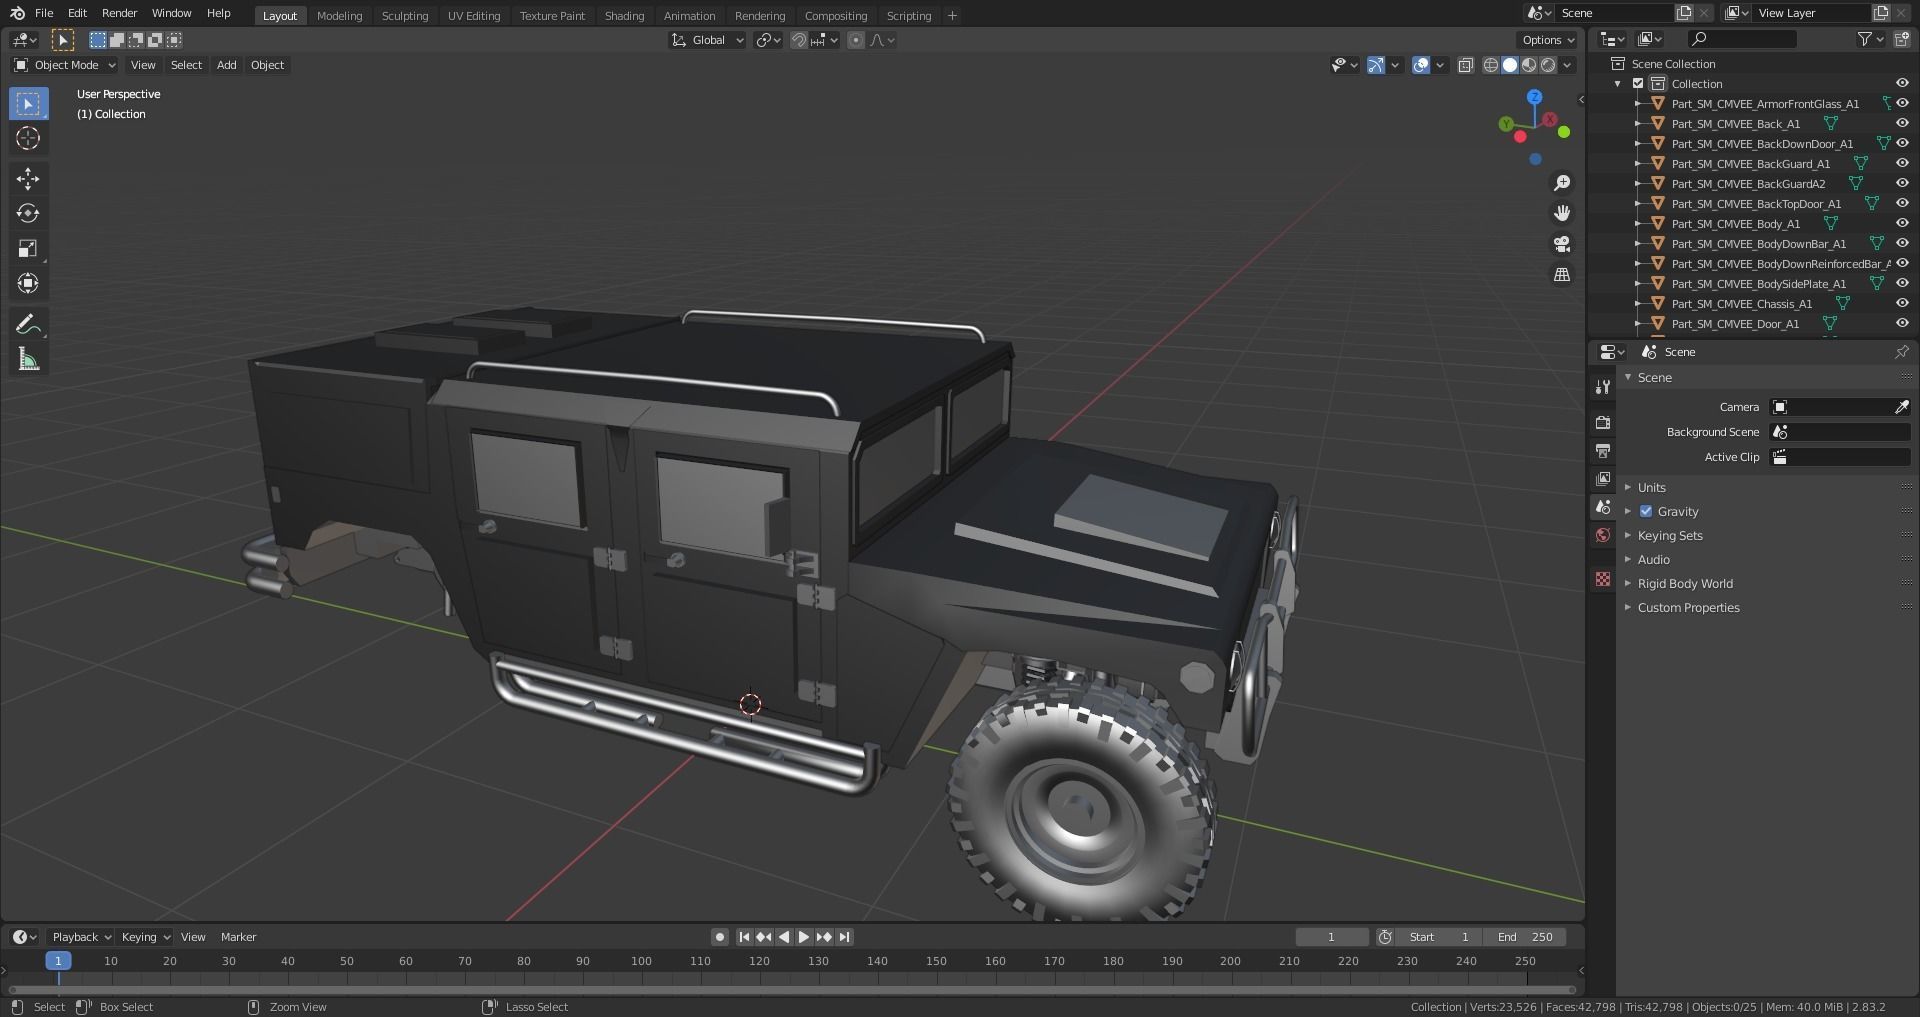The width and height of the screenshot is (1920, 1017).
Task: Open the Texture properties tab
Action: tap(1603, 579)
